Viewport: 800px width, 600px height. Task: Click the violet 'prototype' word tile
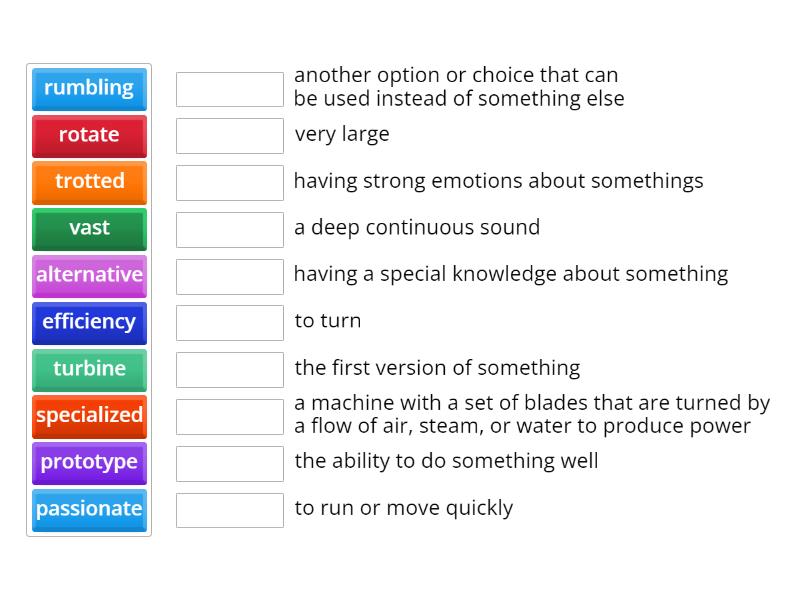coord(89,464)
